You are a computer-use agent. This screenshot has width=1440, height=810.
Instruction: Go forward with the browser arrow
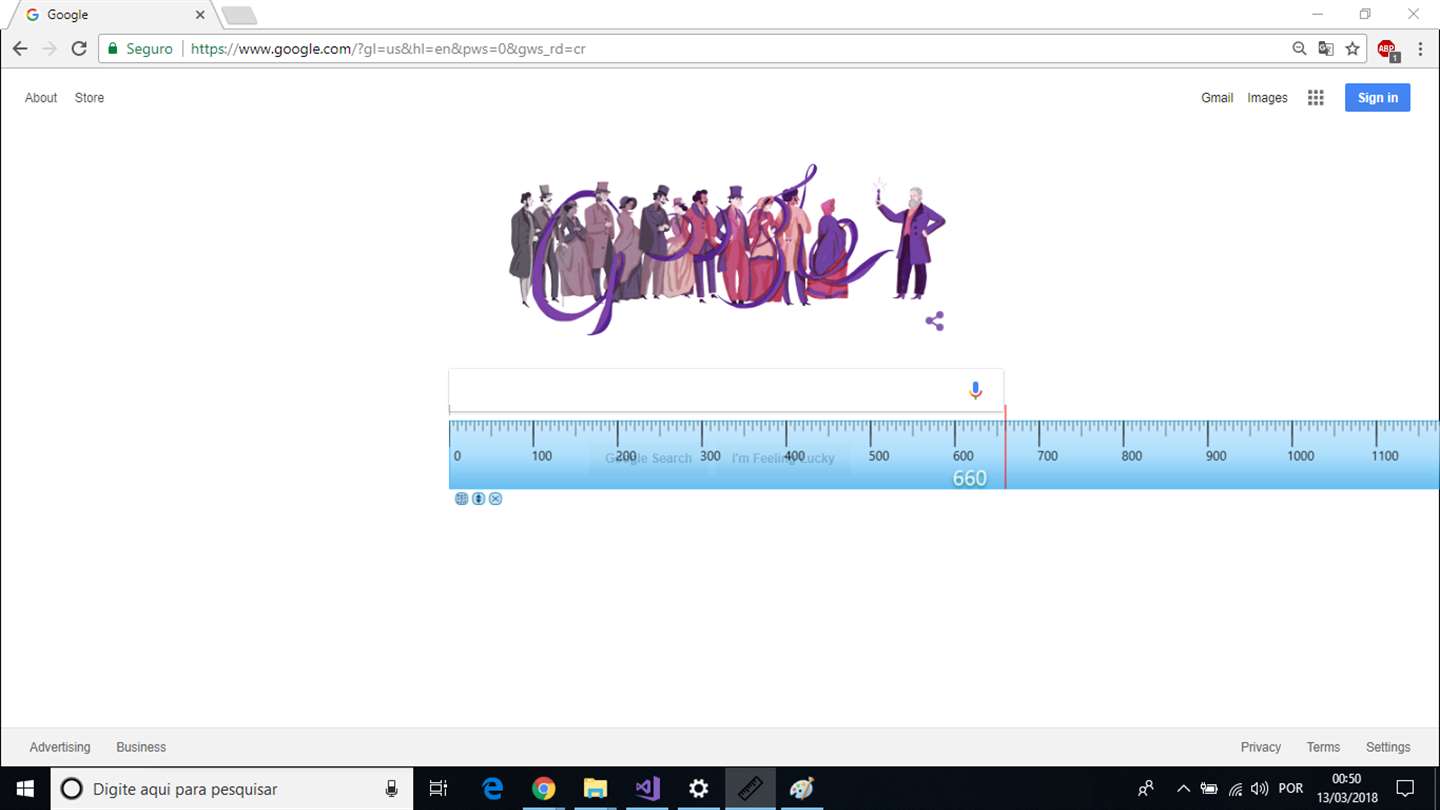[49, 48]
